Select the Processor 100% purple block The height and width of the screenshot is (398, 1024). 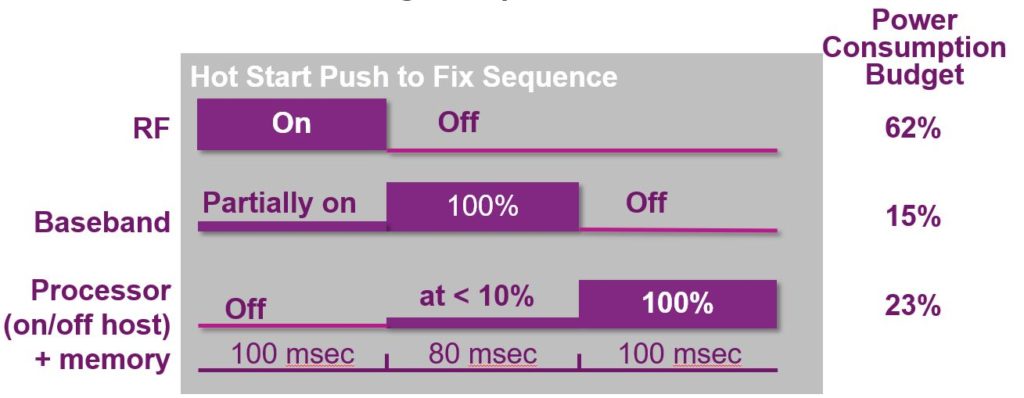click(x=678, y=304)
